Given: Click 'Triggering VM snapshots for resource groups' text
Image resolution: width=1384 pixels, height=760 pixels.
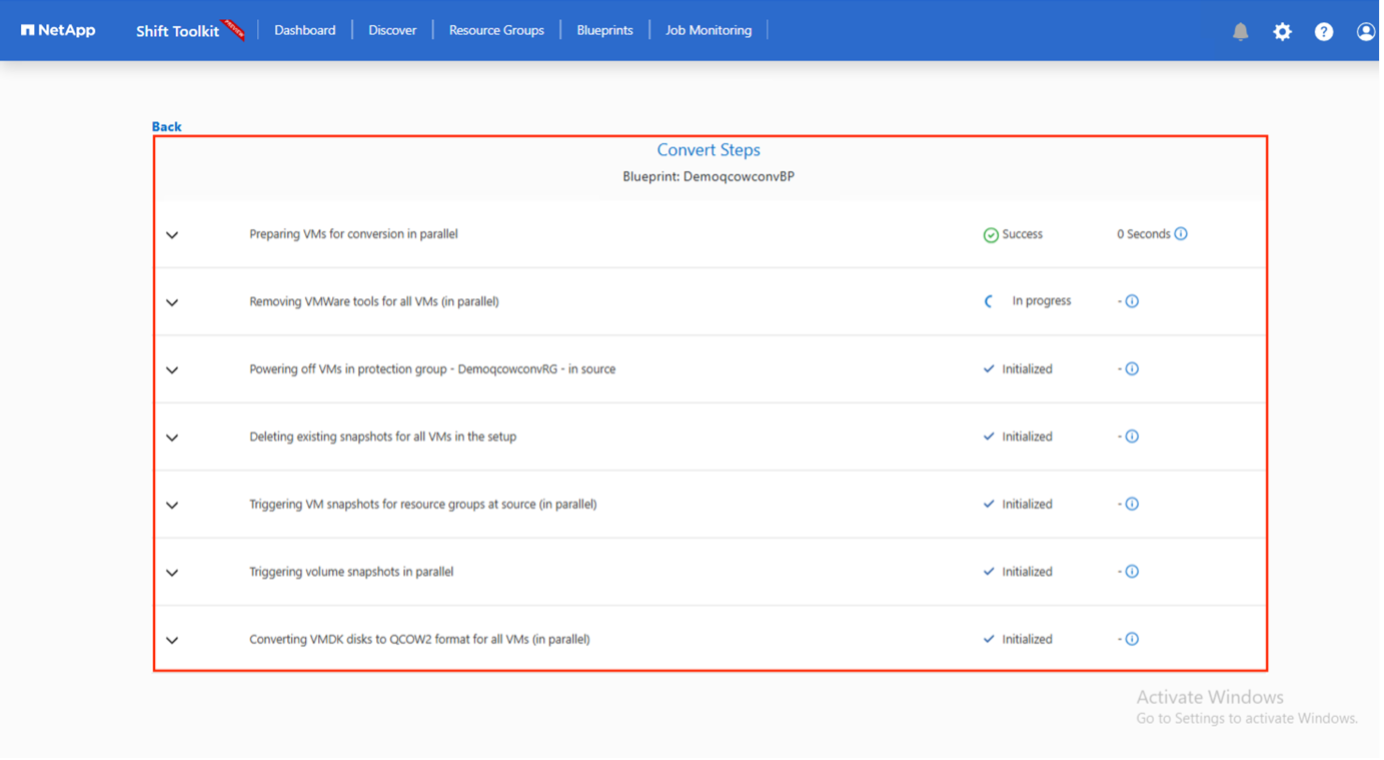Looking at the screenshot, I should click(x=424, y=505).
